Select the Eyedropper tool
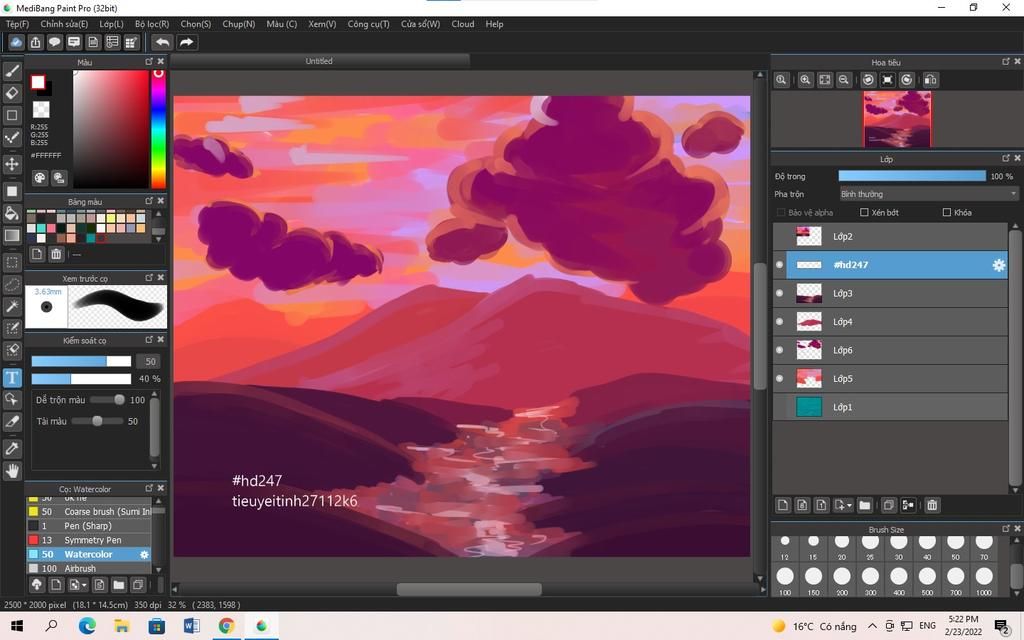The width and height of the screenshot is (1024, 640). [12, 449]
